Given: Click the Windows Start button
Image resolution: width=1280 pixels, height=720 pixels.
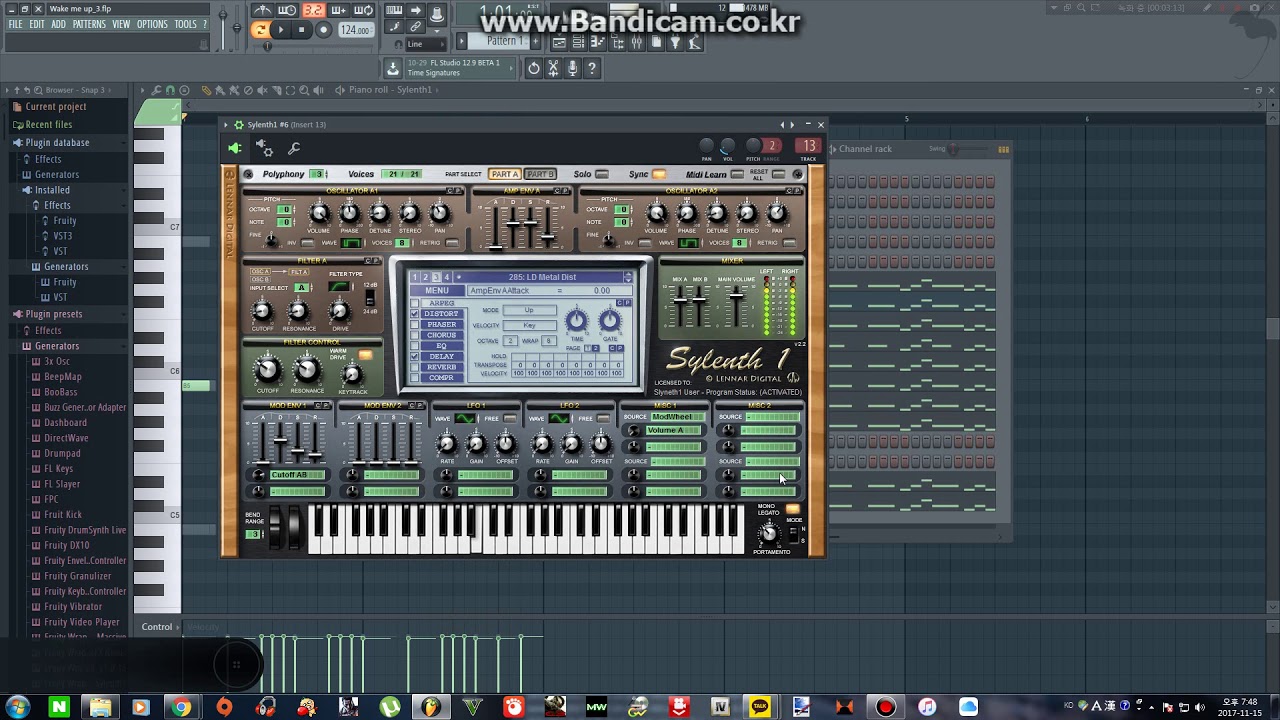Looking at the screenshot, I should click(18, 708).
